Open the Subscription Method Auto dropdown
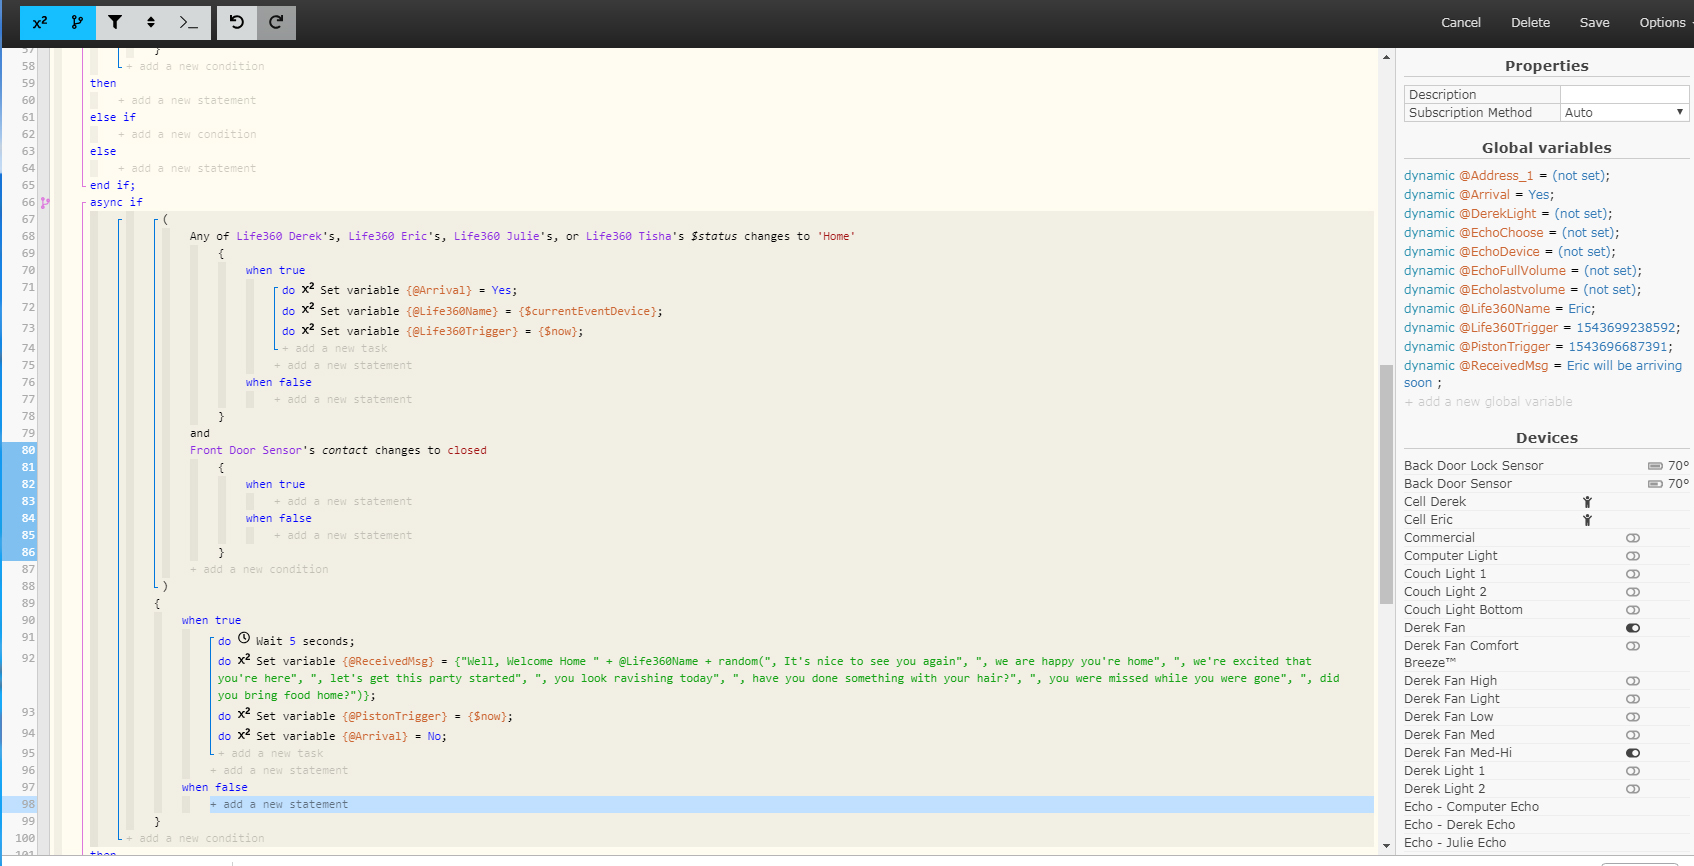The image size is (1694, 866). pyautogui.click(x=1625, y=113)
